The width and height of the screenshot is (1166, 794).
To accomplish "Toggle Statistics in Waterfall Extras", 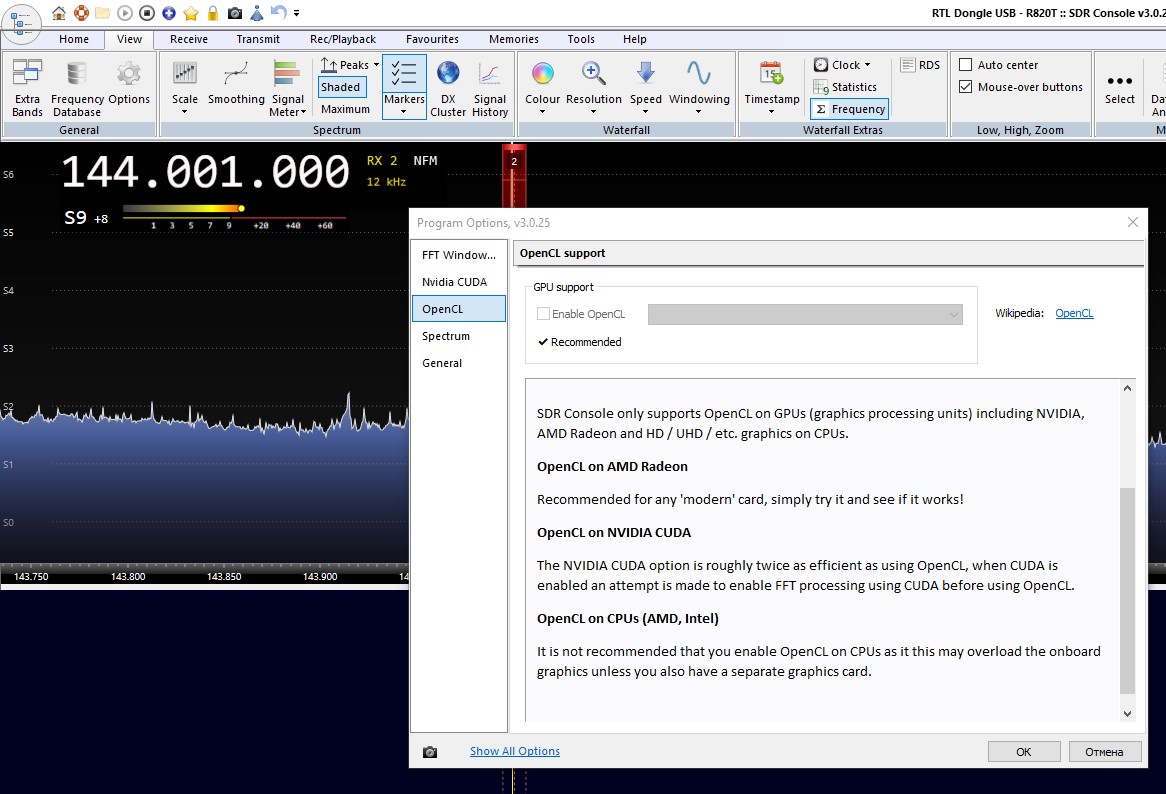I will pos(845,87).
